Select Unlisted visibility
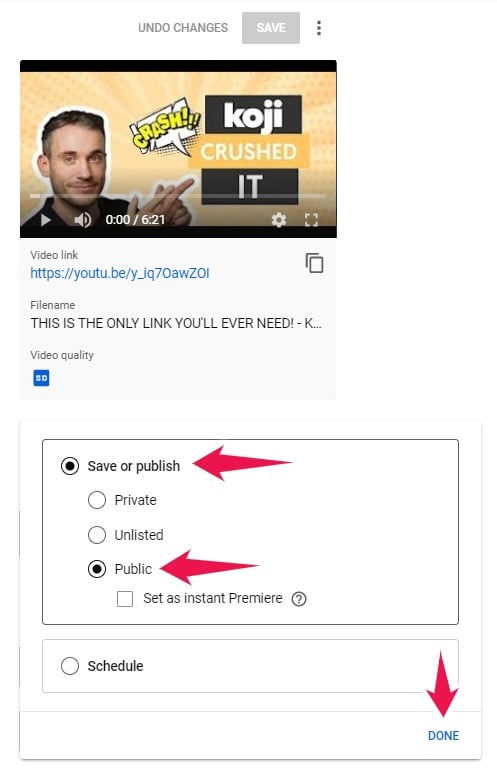 [97, 535]
